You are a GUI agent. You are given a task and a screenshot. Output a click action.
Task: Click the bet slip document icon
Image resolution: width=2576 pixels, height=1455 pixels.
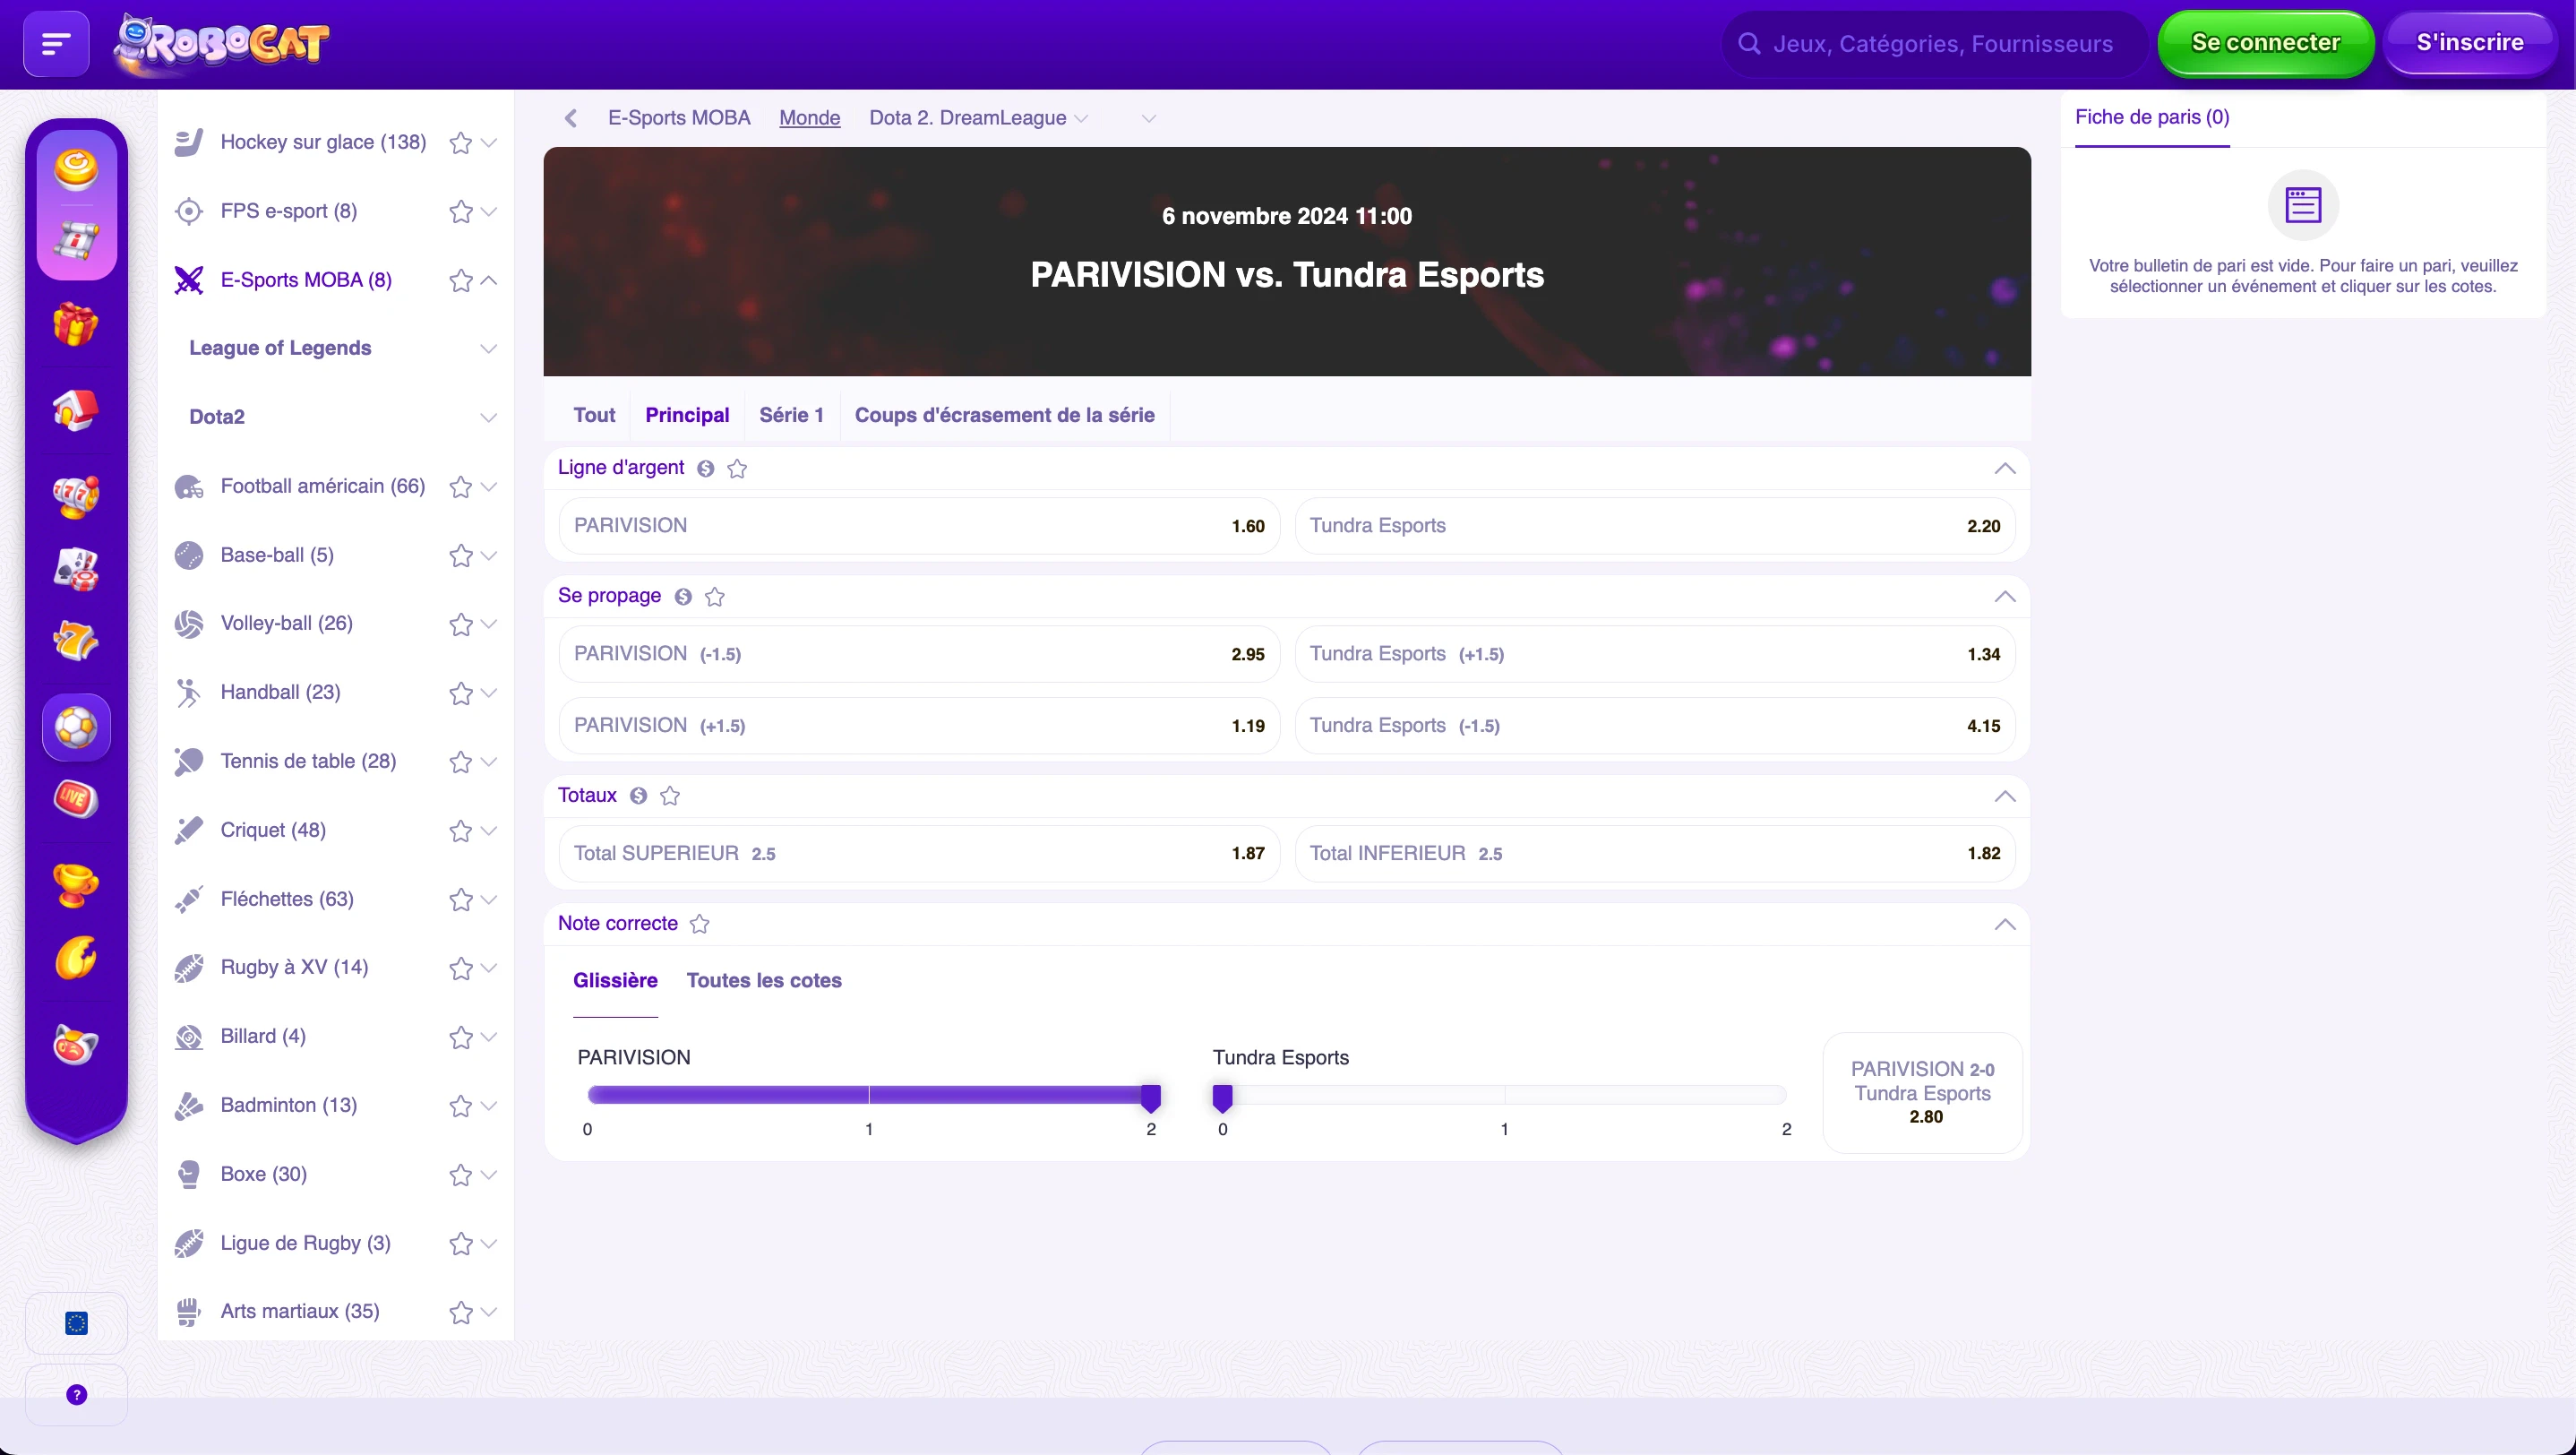coord(2303,205)
